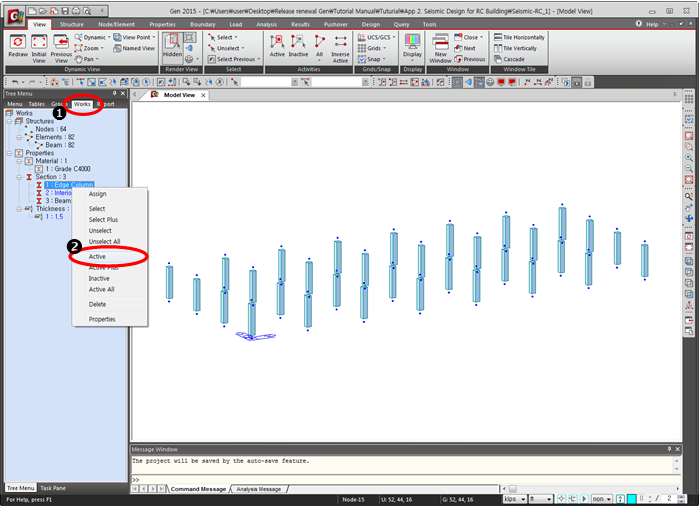Switch to Task Pane tab

(x=53, y=488)
